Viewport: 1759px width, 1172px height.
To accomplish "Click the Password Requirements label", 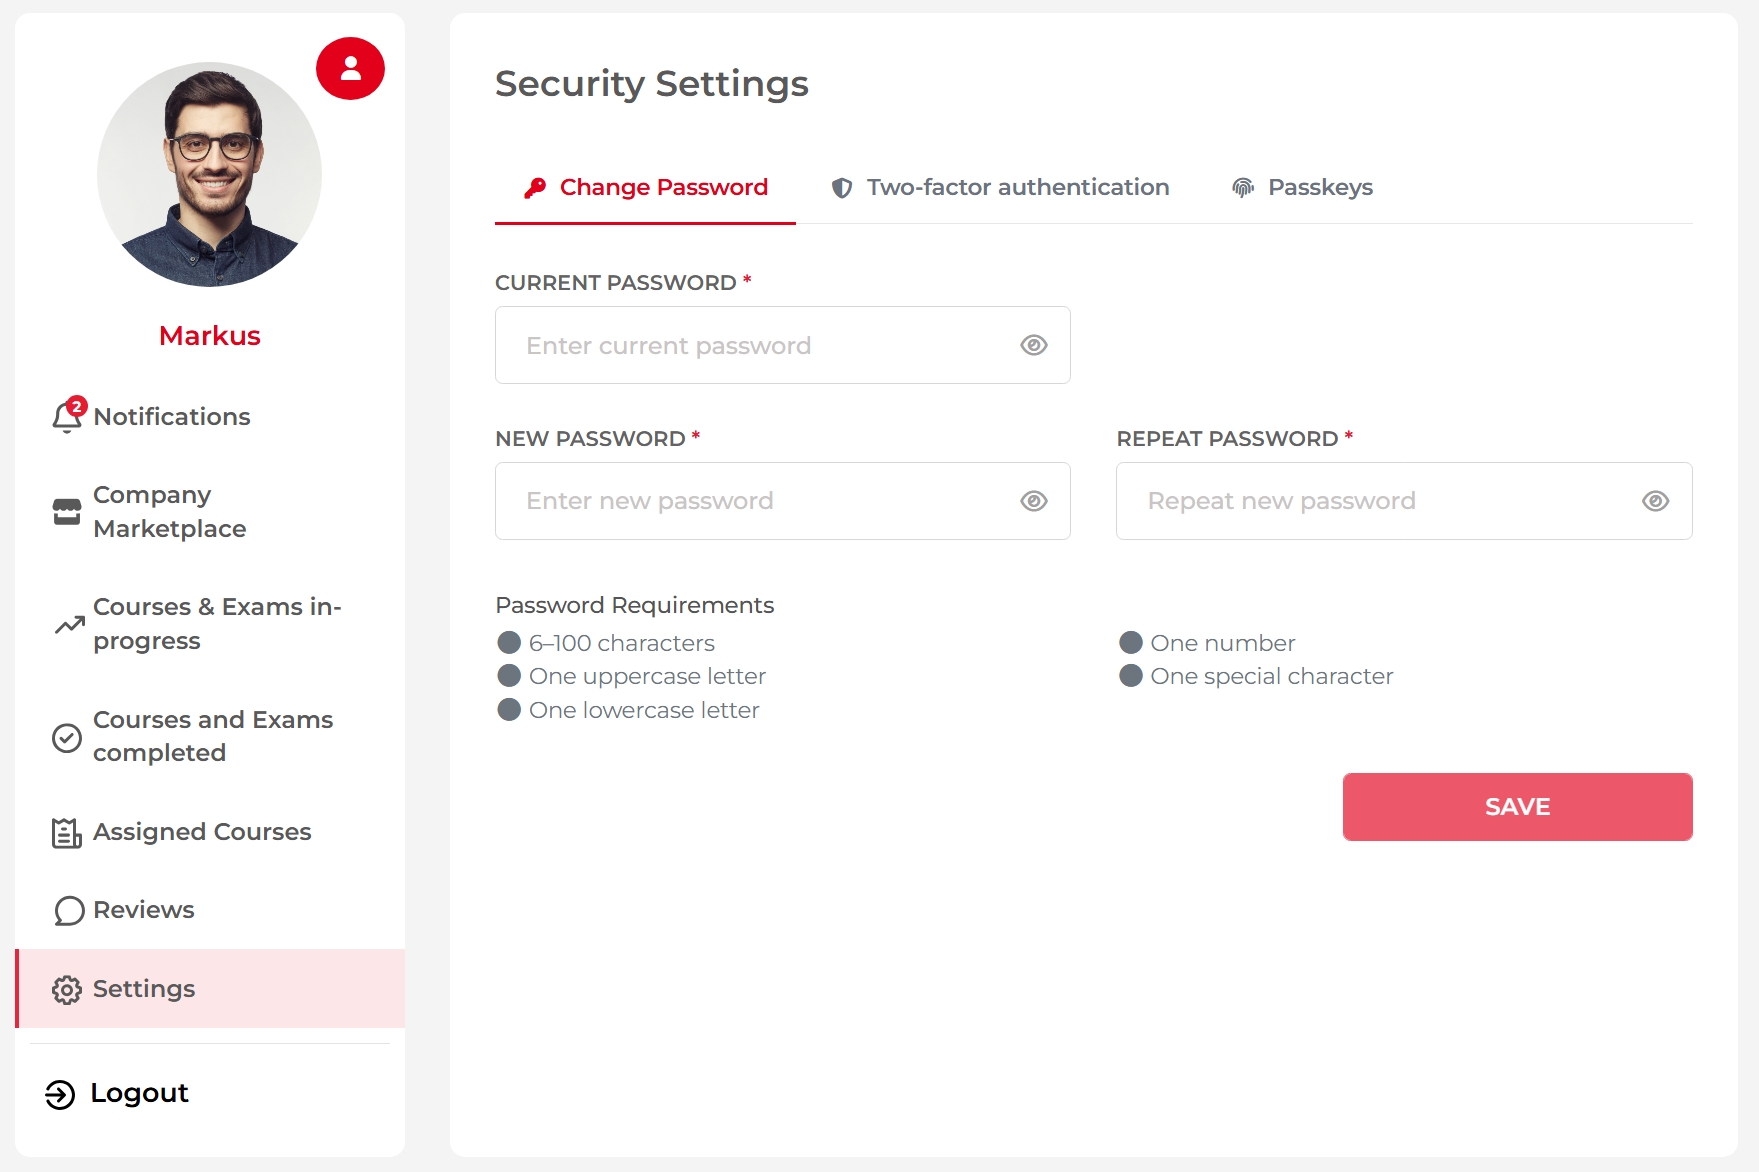I will point(635,605).
